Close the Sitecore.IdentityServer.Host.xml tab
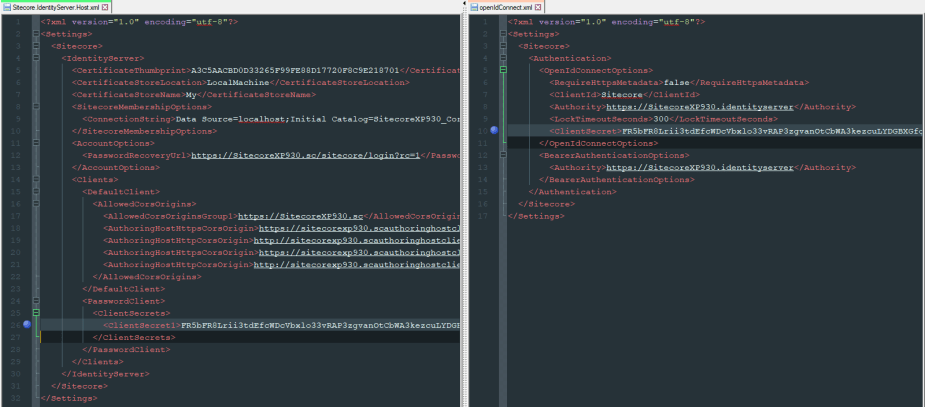Screen dimensions: 925x407 coord(91,7)
